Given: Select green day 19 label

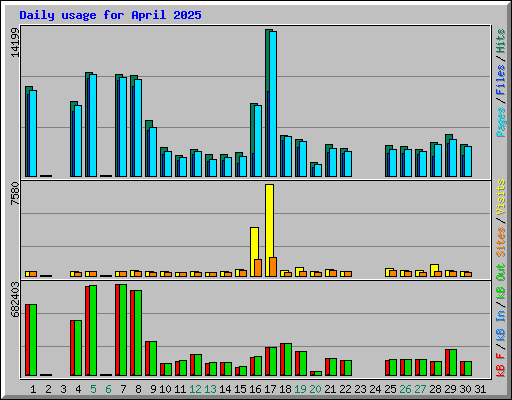Looking at the screenshot, I should [300, 389].
